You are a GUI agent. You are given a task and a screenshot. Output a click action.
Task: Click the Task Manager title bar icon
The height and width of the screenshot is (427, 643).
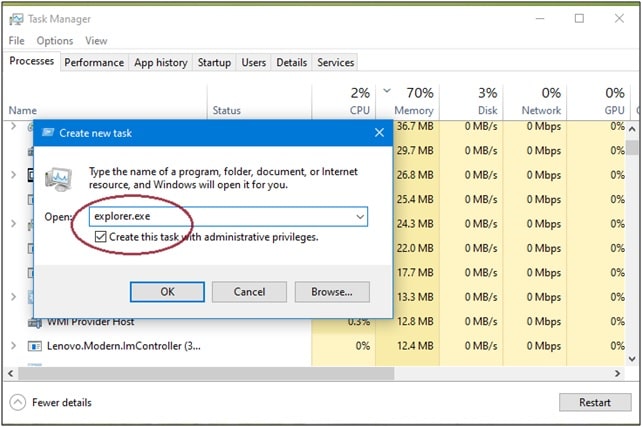tap(16, 19)
